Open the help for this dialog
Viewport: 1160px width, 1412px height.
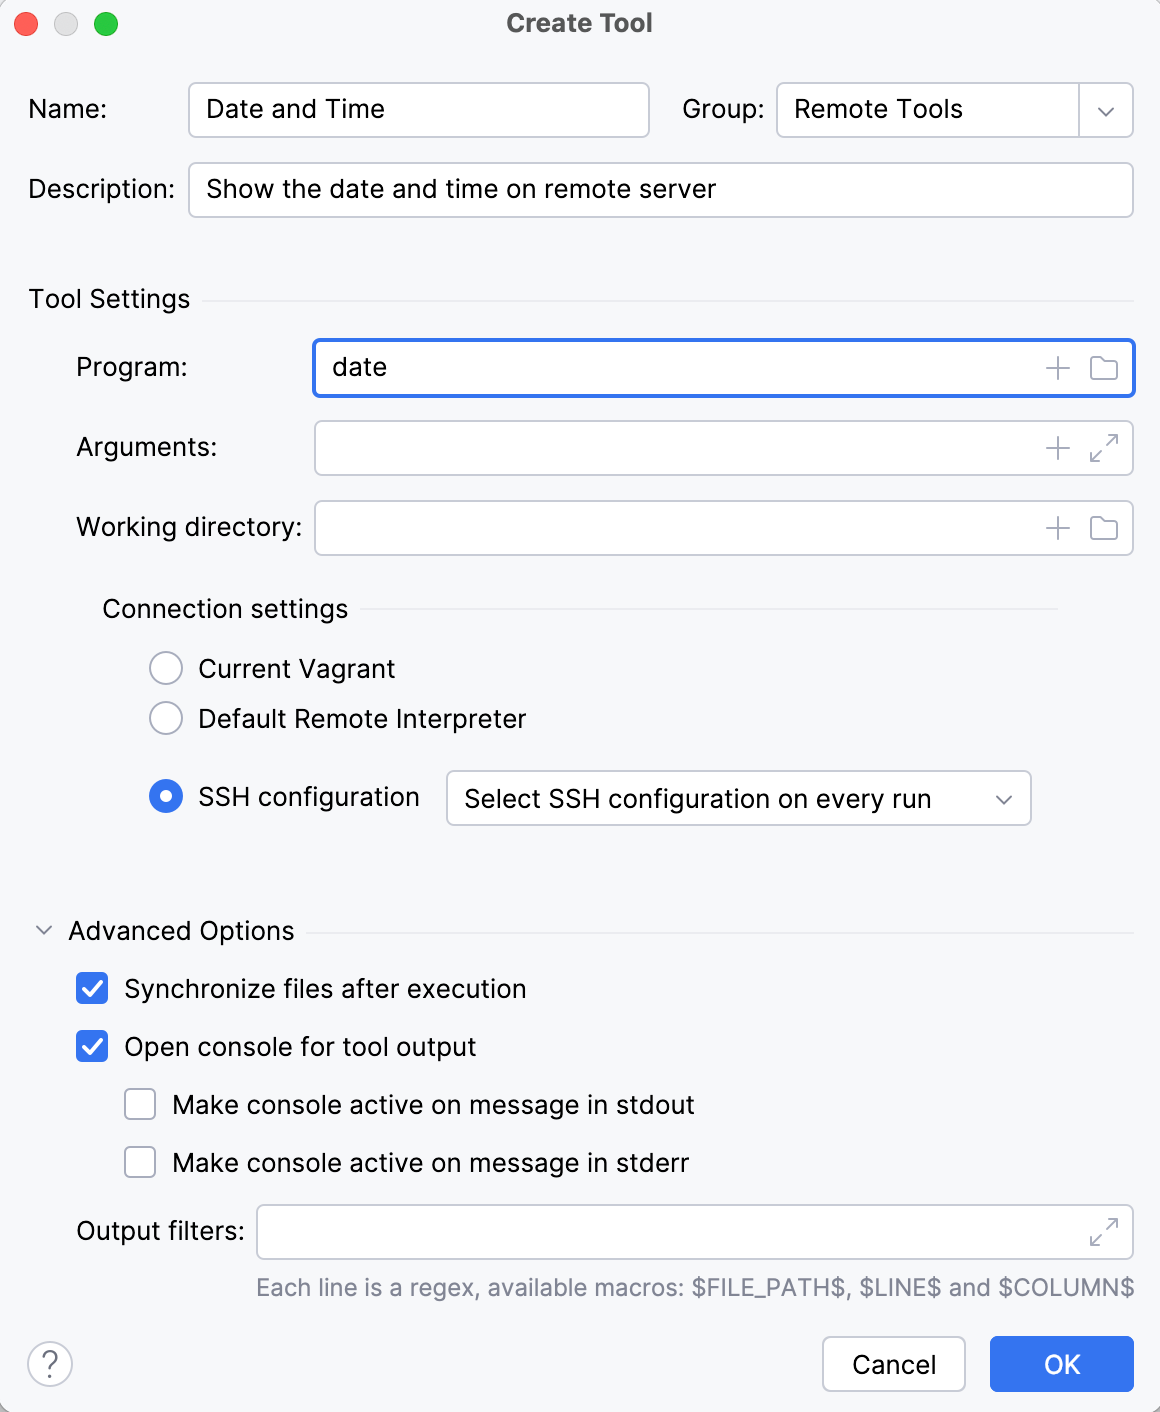48,1363
